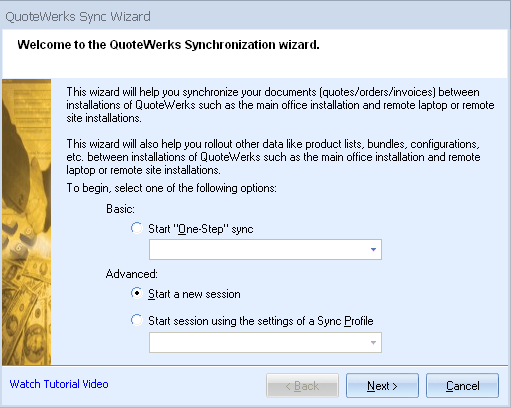The width and height of the screenshot is (511, 408).
Task: Select the Sync Profile session radio button
Action: [x=137, y=320]
